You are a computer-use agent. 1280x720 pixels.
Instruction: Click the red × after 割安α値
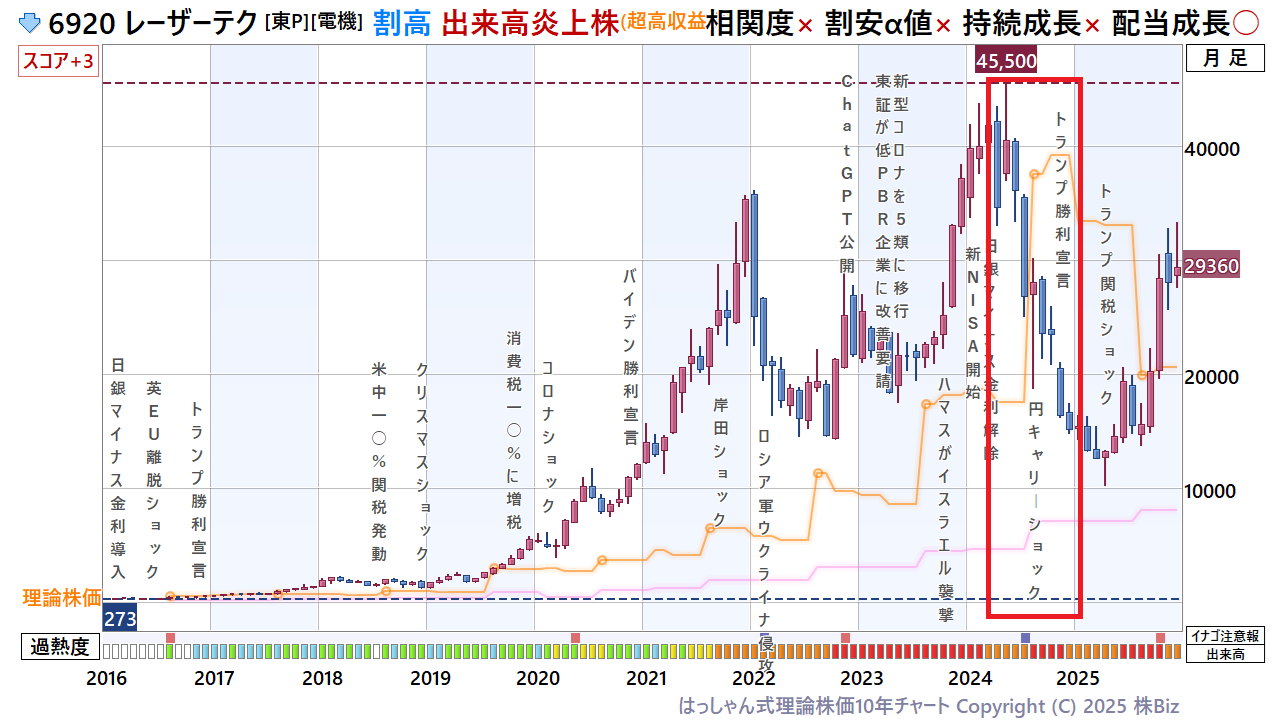pyautogui.click(x=942, y=26)
